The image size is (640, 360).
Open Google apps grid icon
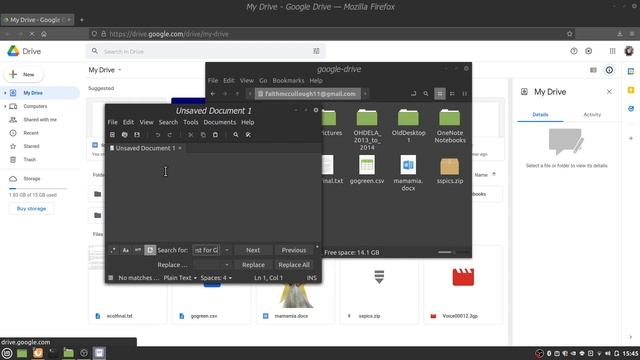pos(612,51)
